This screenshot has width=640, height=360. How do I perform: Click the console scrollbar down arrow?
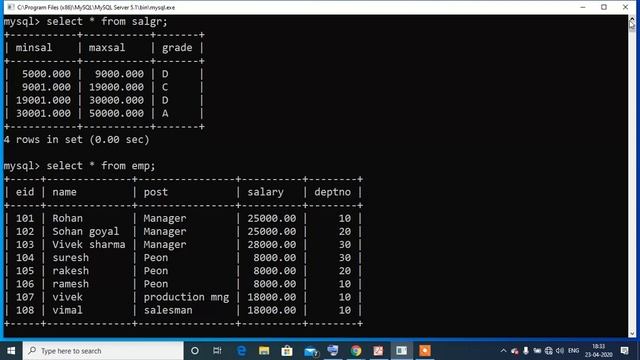pyautogui.click(x=632, y=333)
